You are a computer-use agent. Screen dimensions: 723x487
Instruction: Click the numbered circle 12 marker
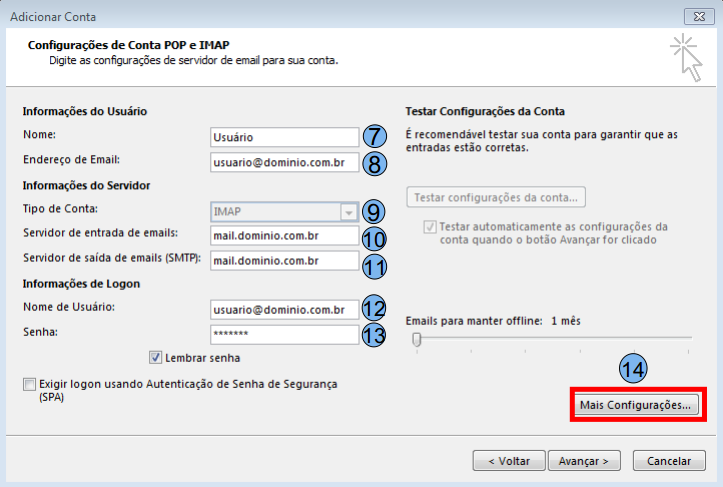pos(373,310)
